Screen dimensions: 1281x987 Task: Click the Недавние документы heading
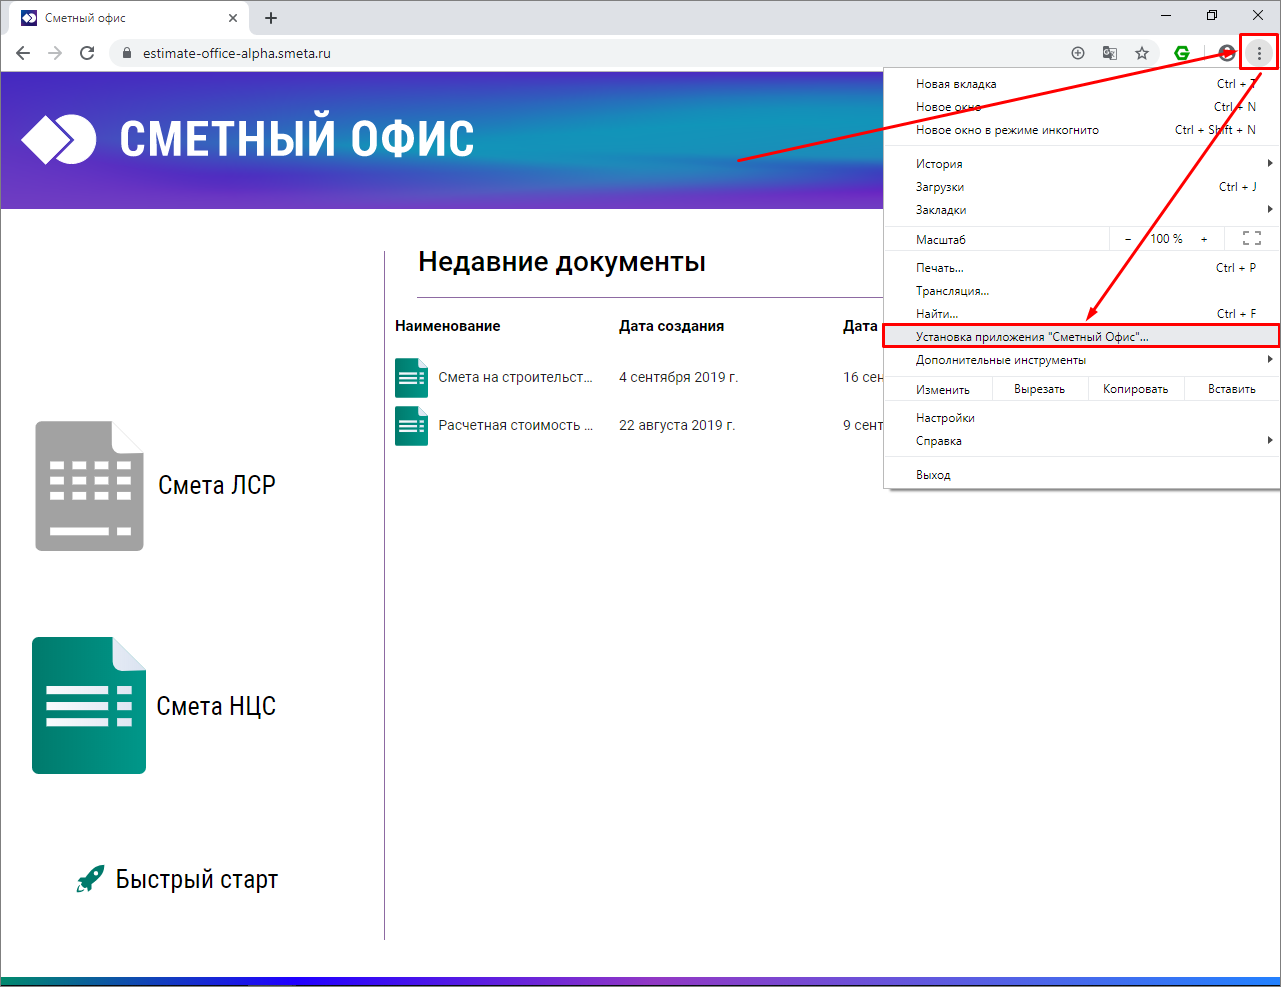[x=562, y=262]
